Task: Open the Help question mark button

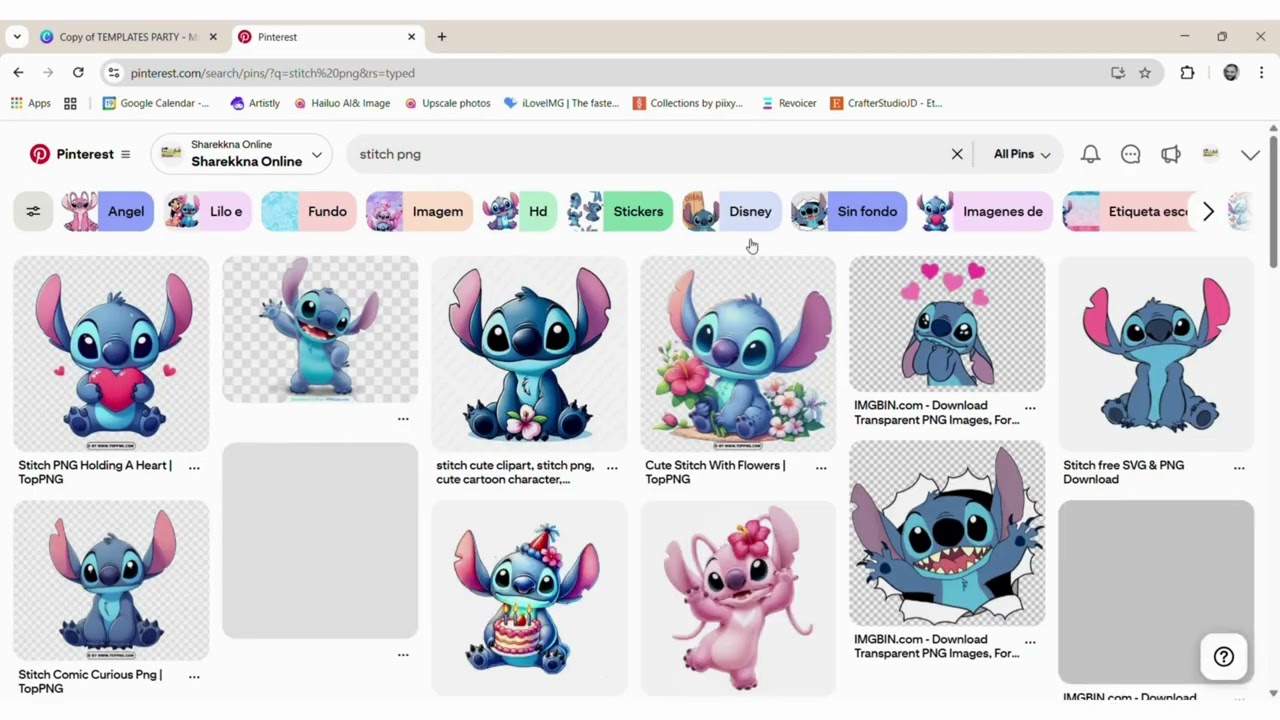Action: 1223,657
